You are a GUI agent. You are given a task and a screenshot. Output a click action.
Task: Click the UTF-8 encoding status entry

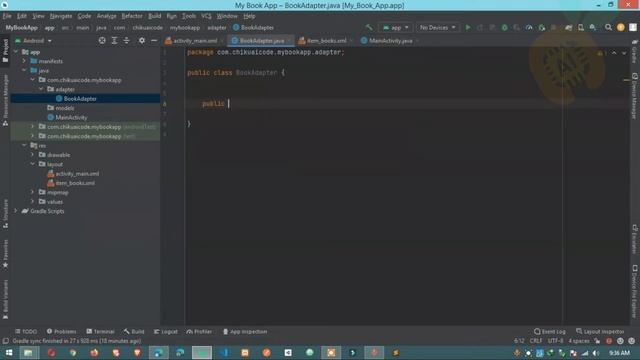(555, 341)
